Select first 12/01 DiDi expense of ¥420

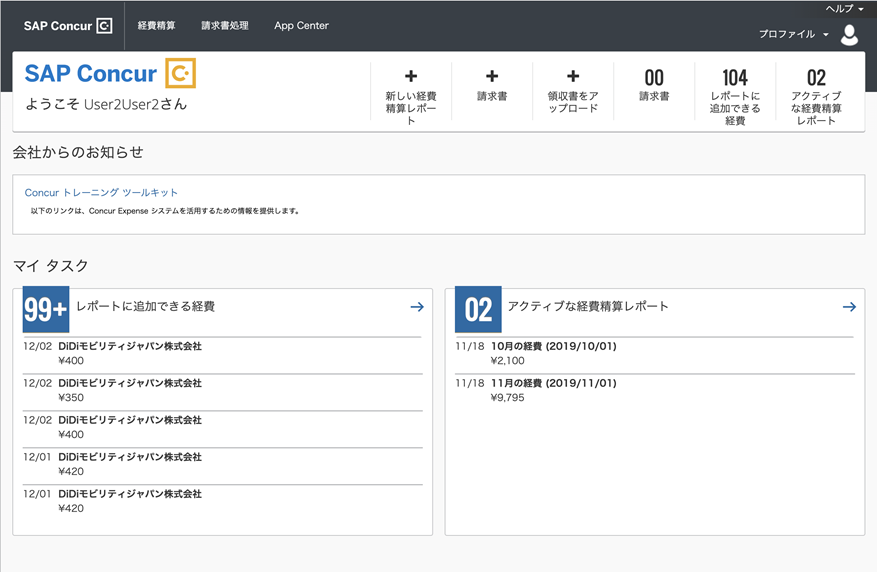coord(223,464)
